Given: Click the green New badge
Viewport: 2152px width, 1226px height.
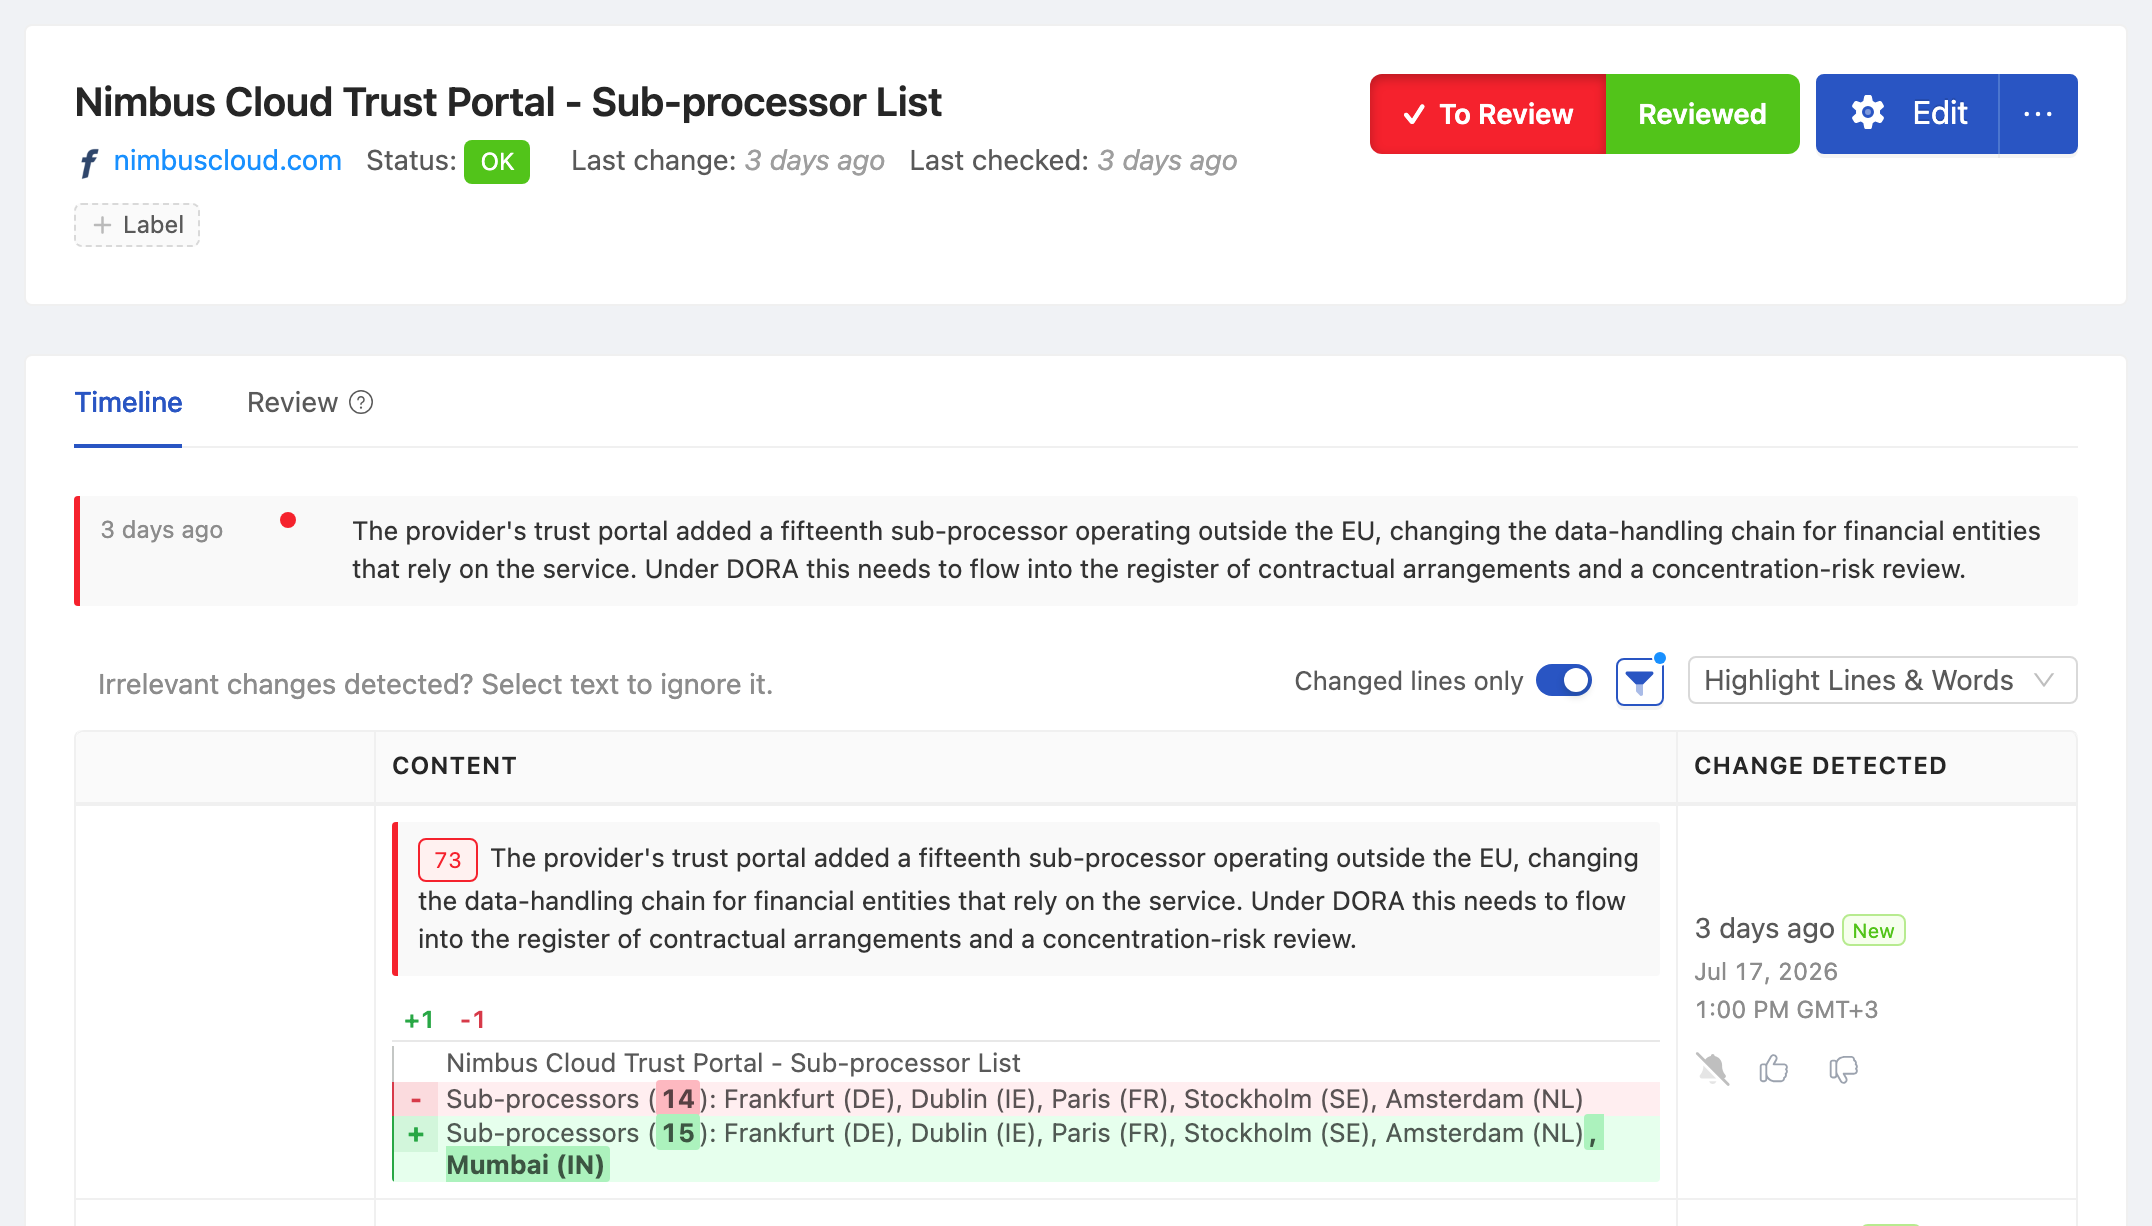Looking at the screenshot, I should (x=1873, y=931).
